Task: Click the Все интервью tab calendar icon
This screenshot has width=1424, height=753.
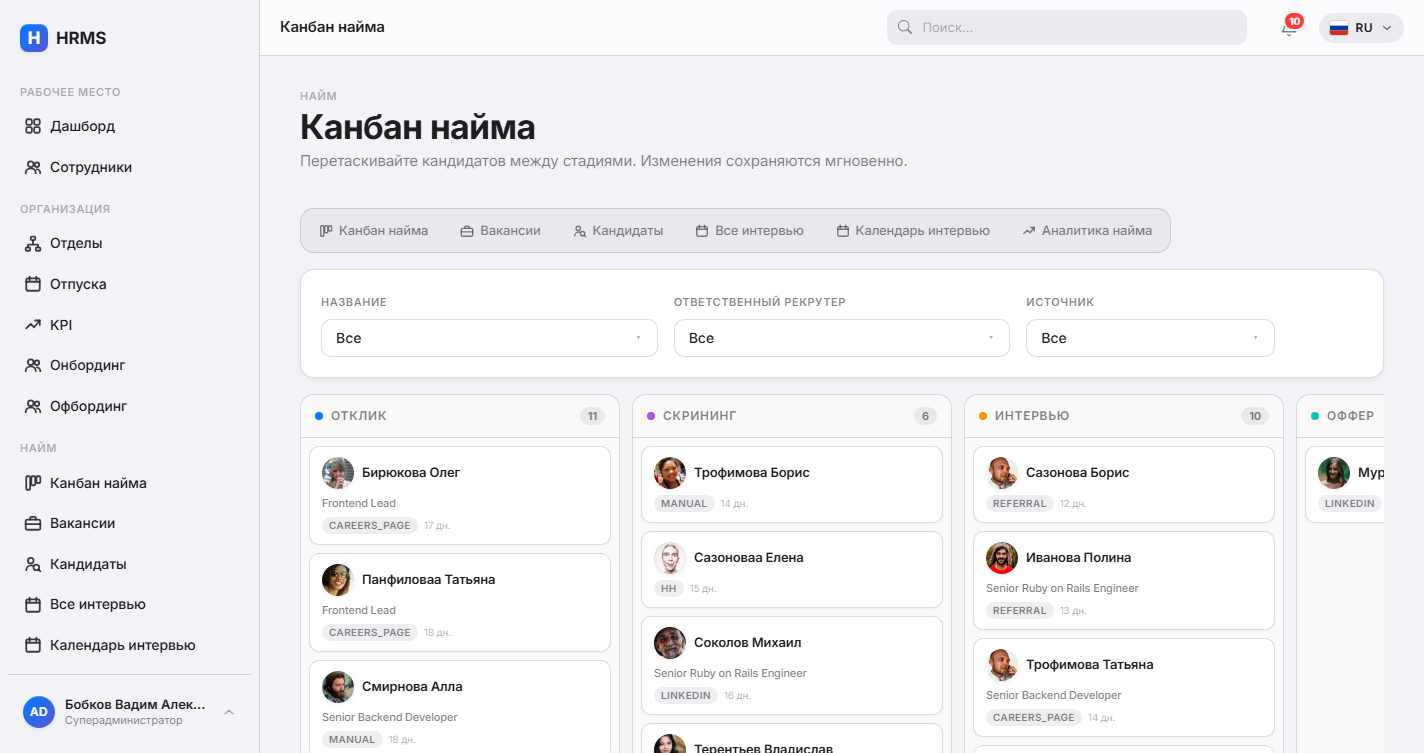Action: pyautogui.click(x=702, y=231)
